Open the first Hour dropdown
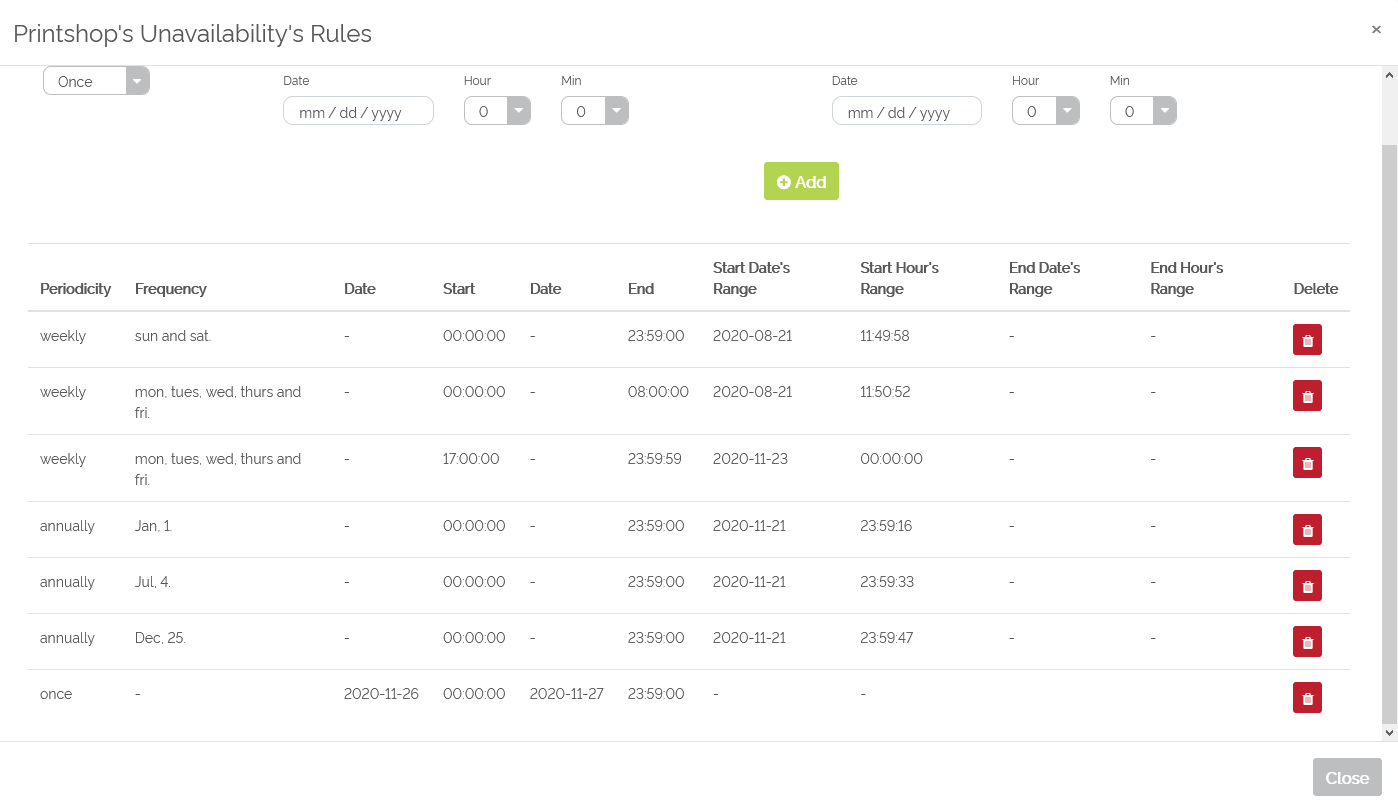Image resolution: width=1398 pixels, height=809 pixels. (x=497, y=111)
